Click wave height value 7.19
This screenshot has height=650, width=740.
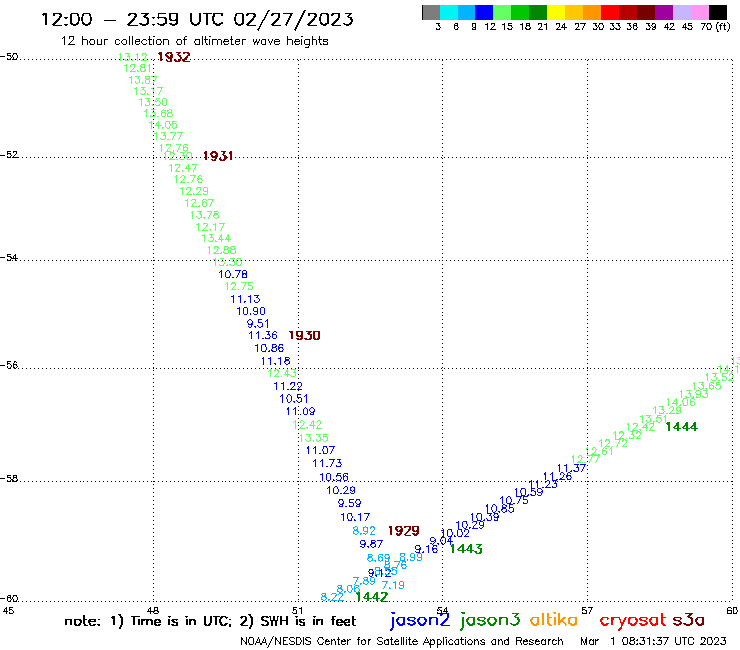[393, 585]
